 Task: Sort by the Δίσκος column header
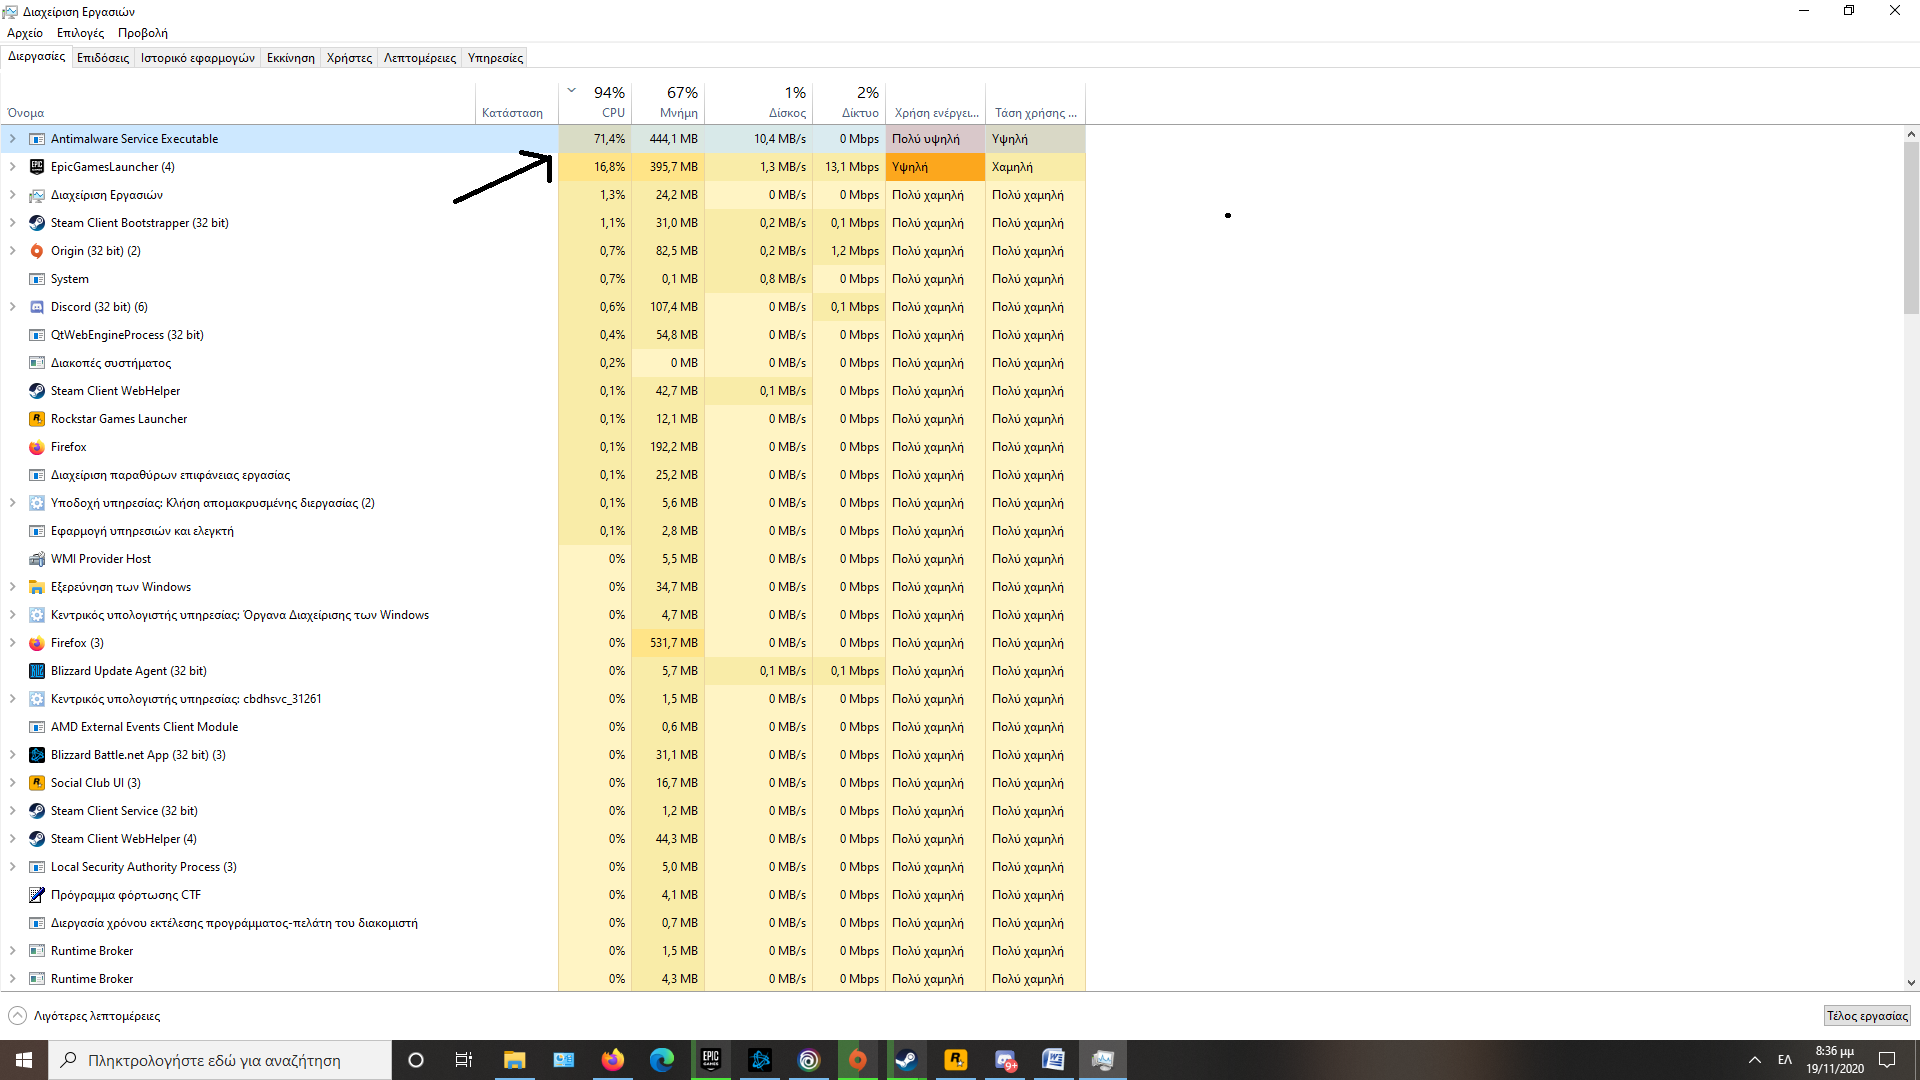(x=759, y=103)
